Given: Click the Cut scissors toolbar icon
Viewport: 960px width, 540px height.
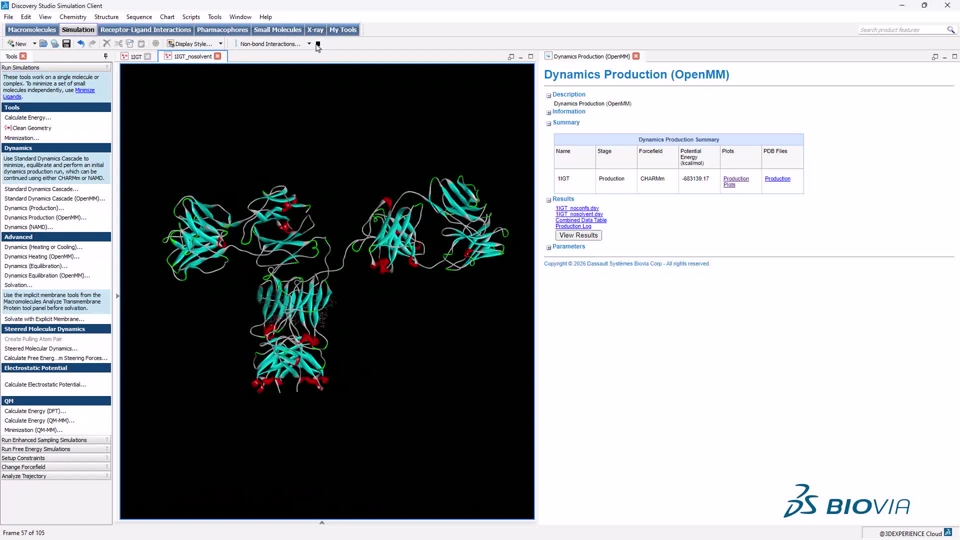Looking at the screenshot, I should pos(118,44).
